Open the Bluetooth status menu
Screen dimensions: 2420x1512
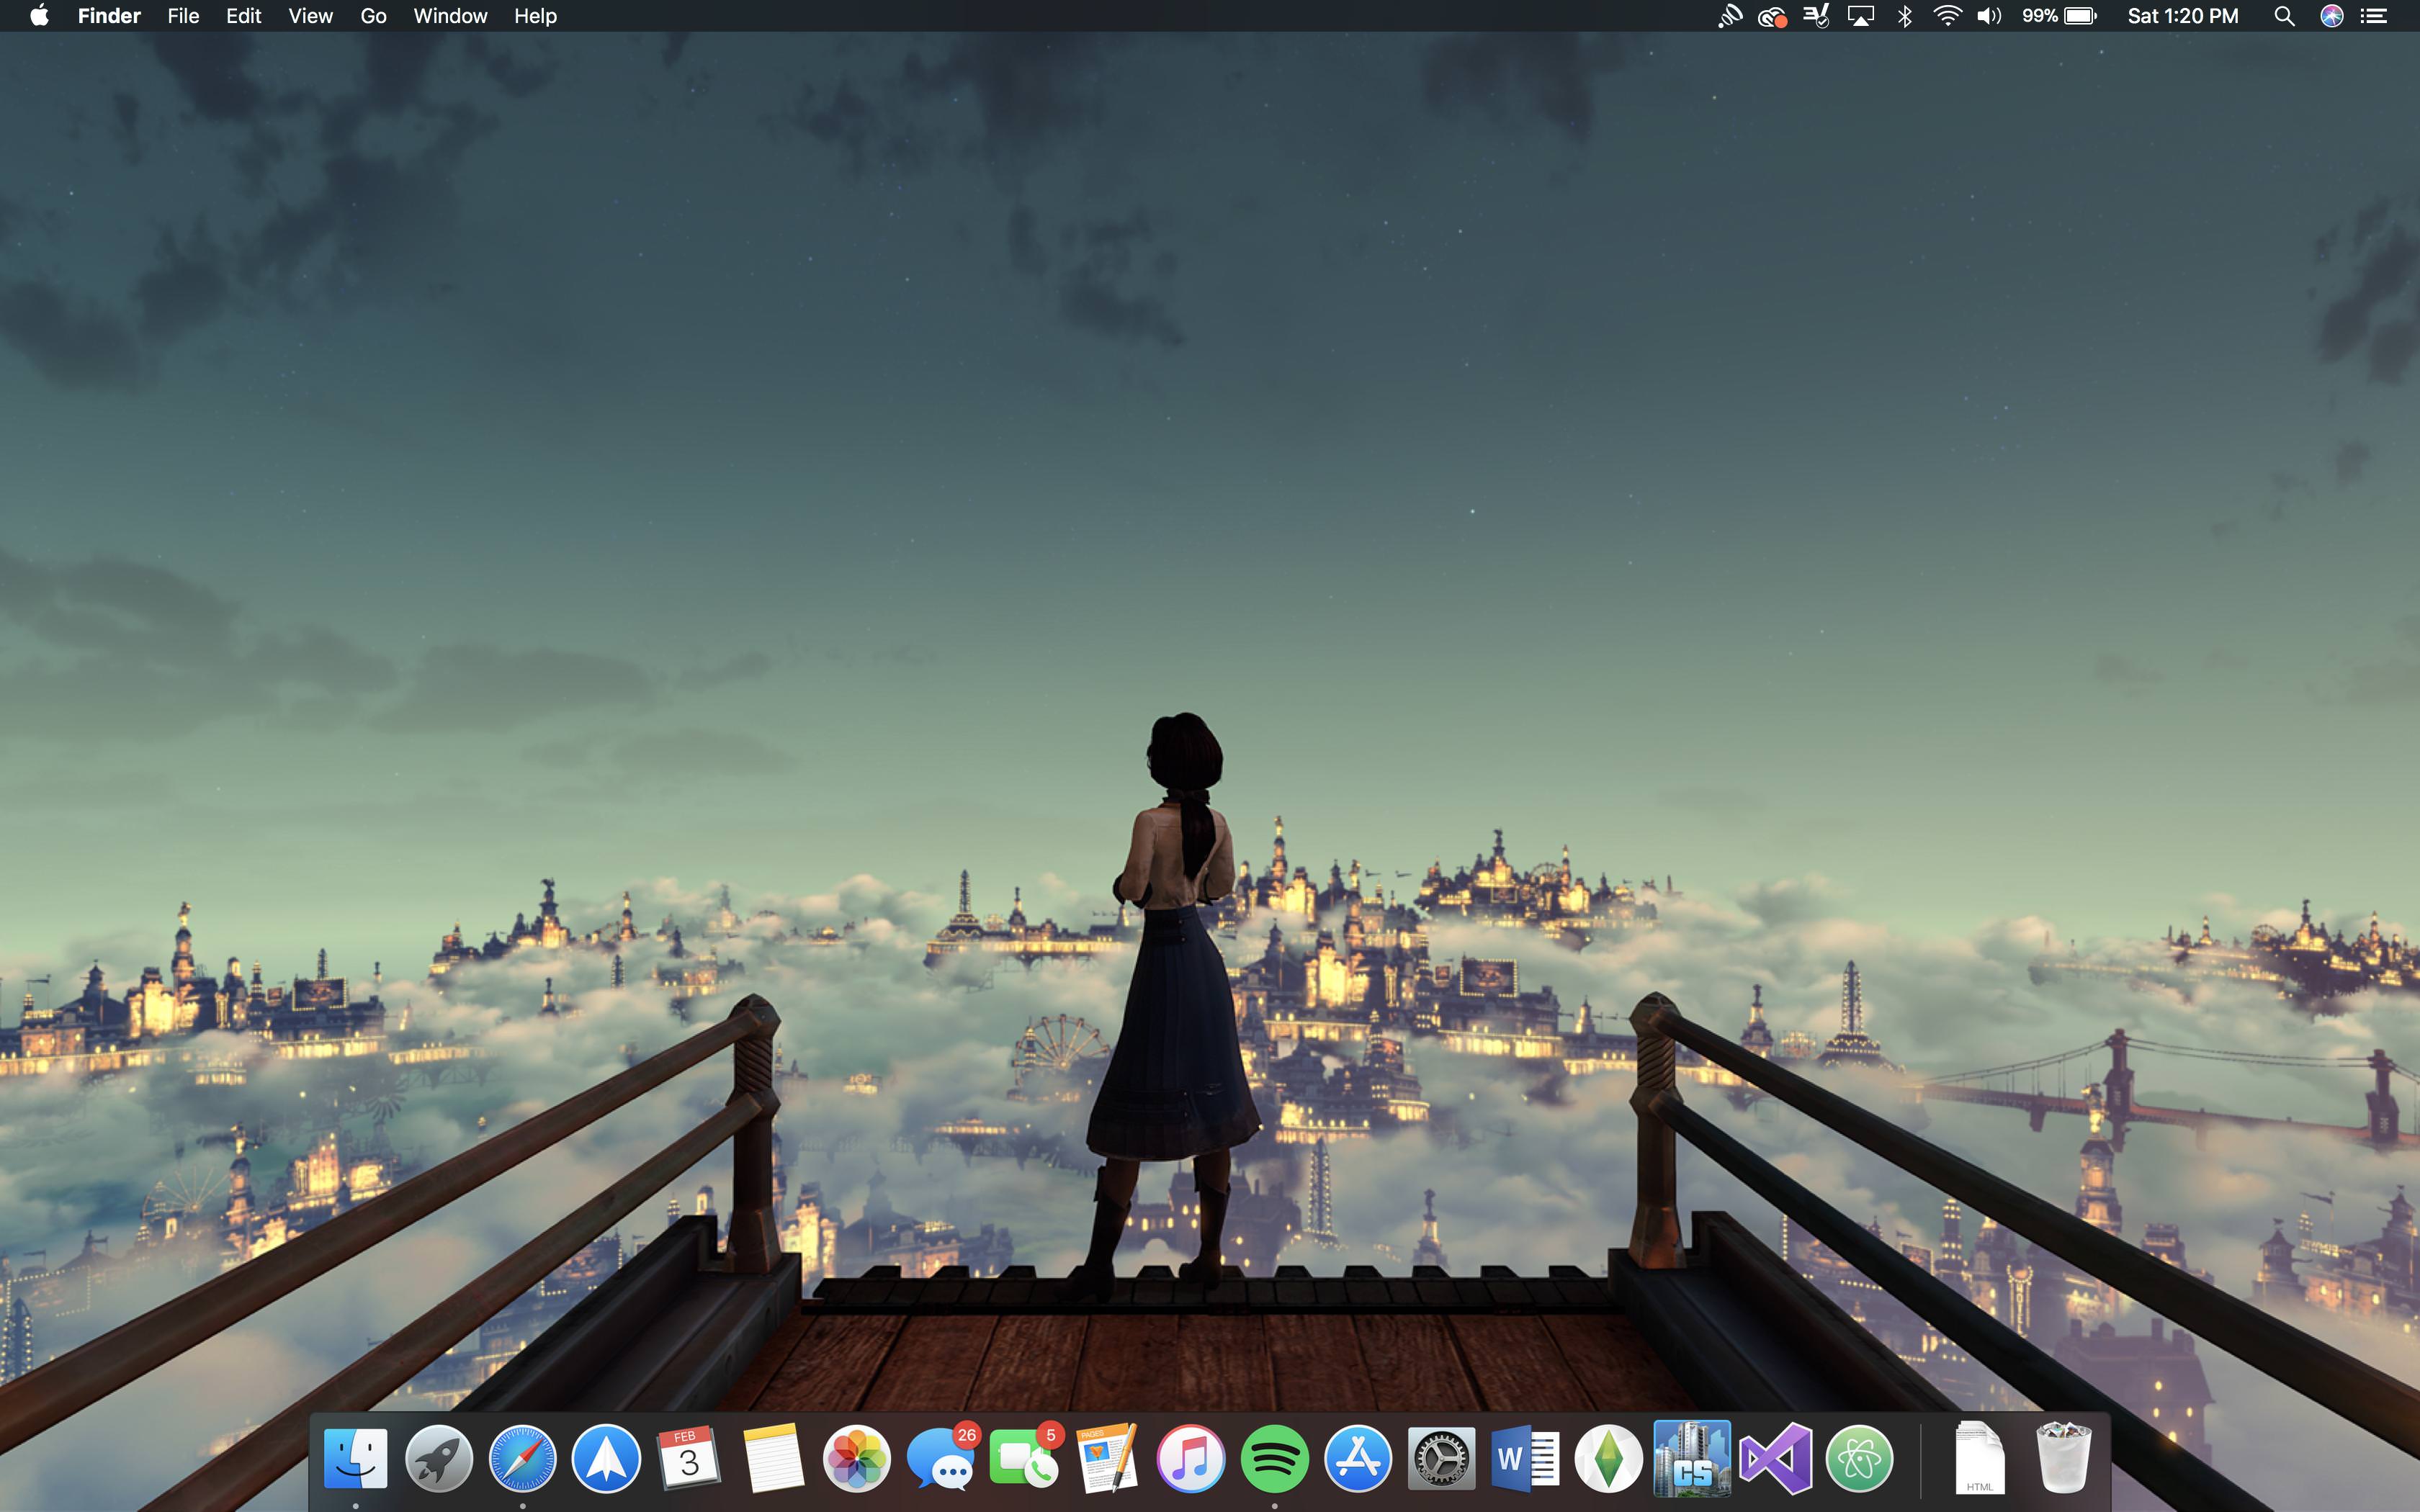1905,16
